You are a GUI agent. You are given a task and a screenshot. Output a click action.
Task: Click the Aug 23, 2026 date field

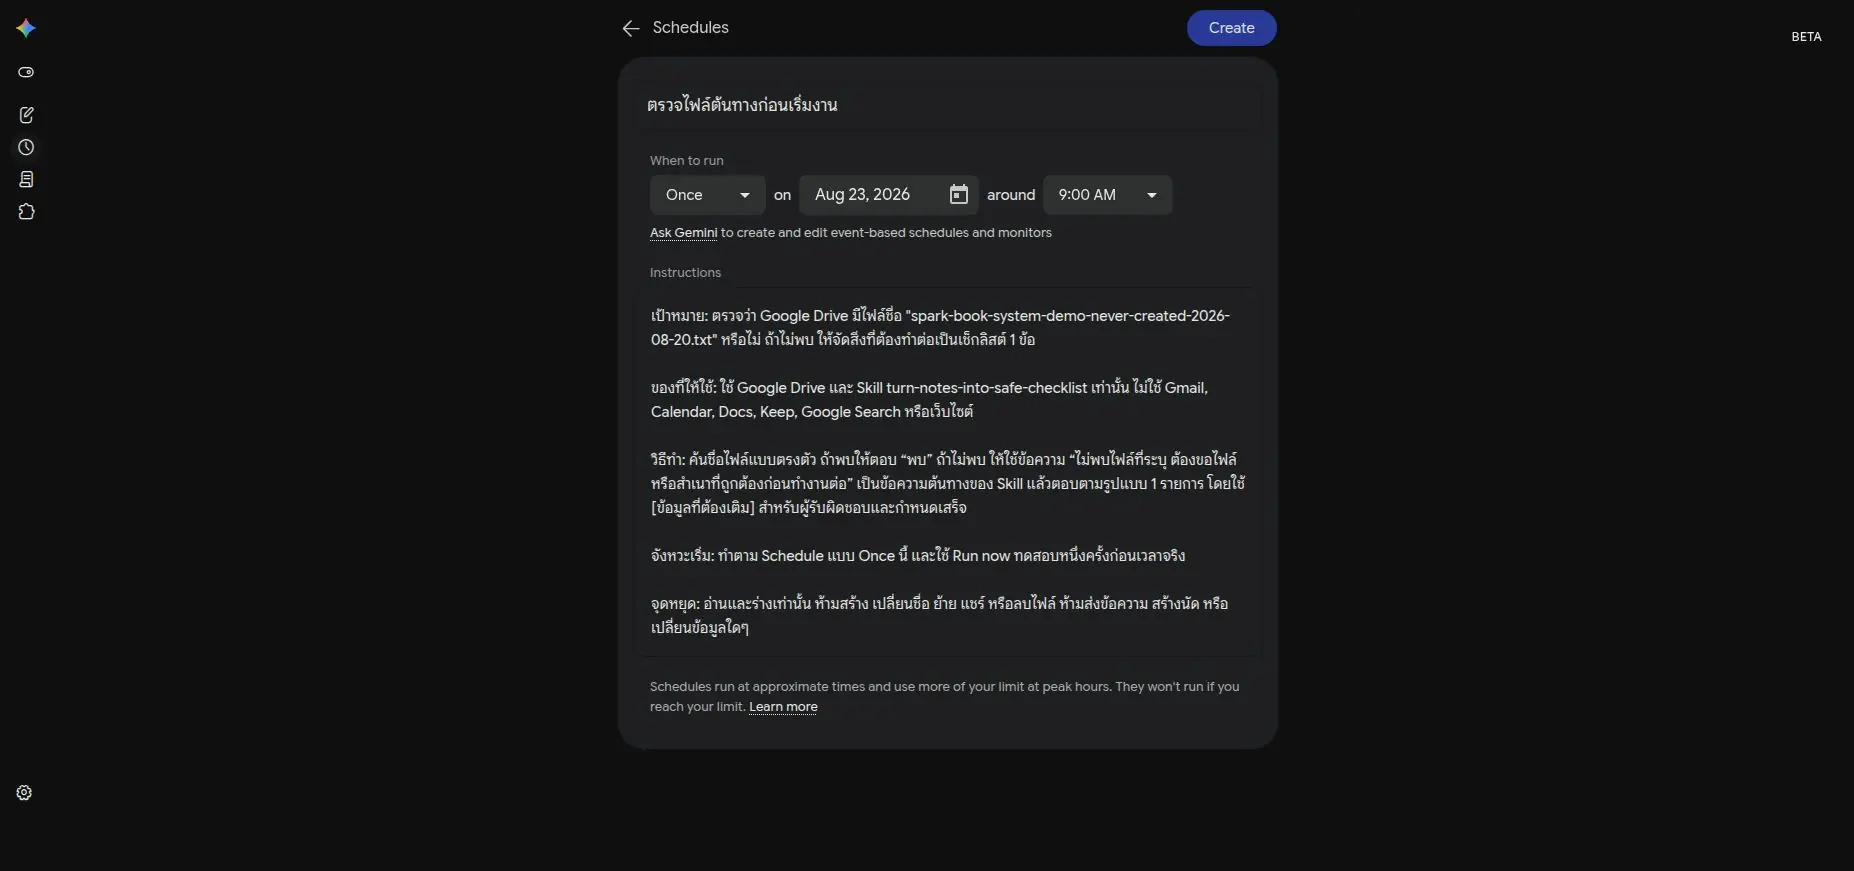pyautogui.click(x=888, y=195)
